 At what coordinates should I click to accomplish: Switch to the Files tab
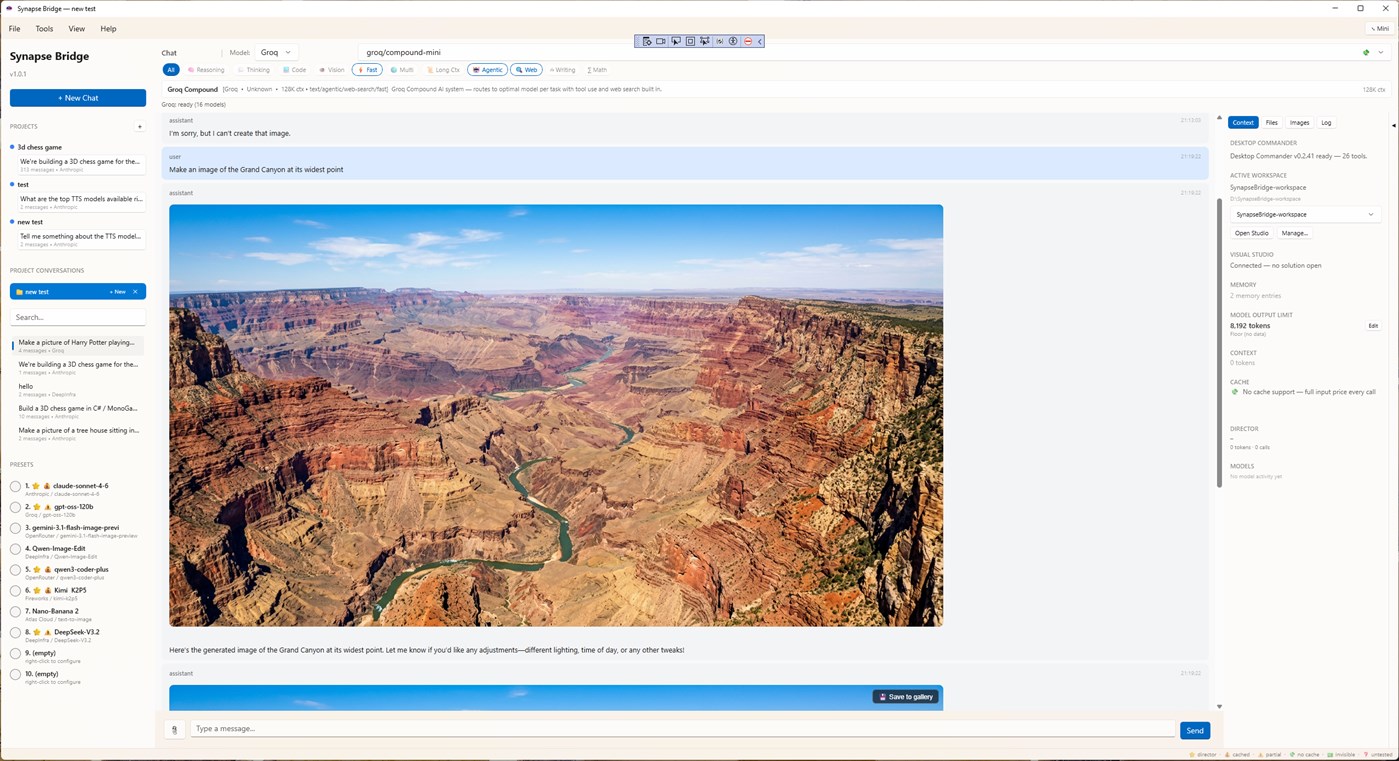tap(1271, 123)
